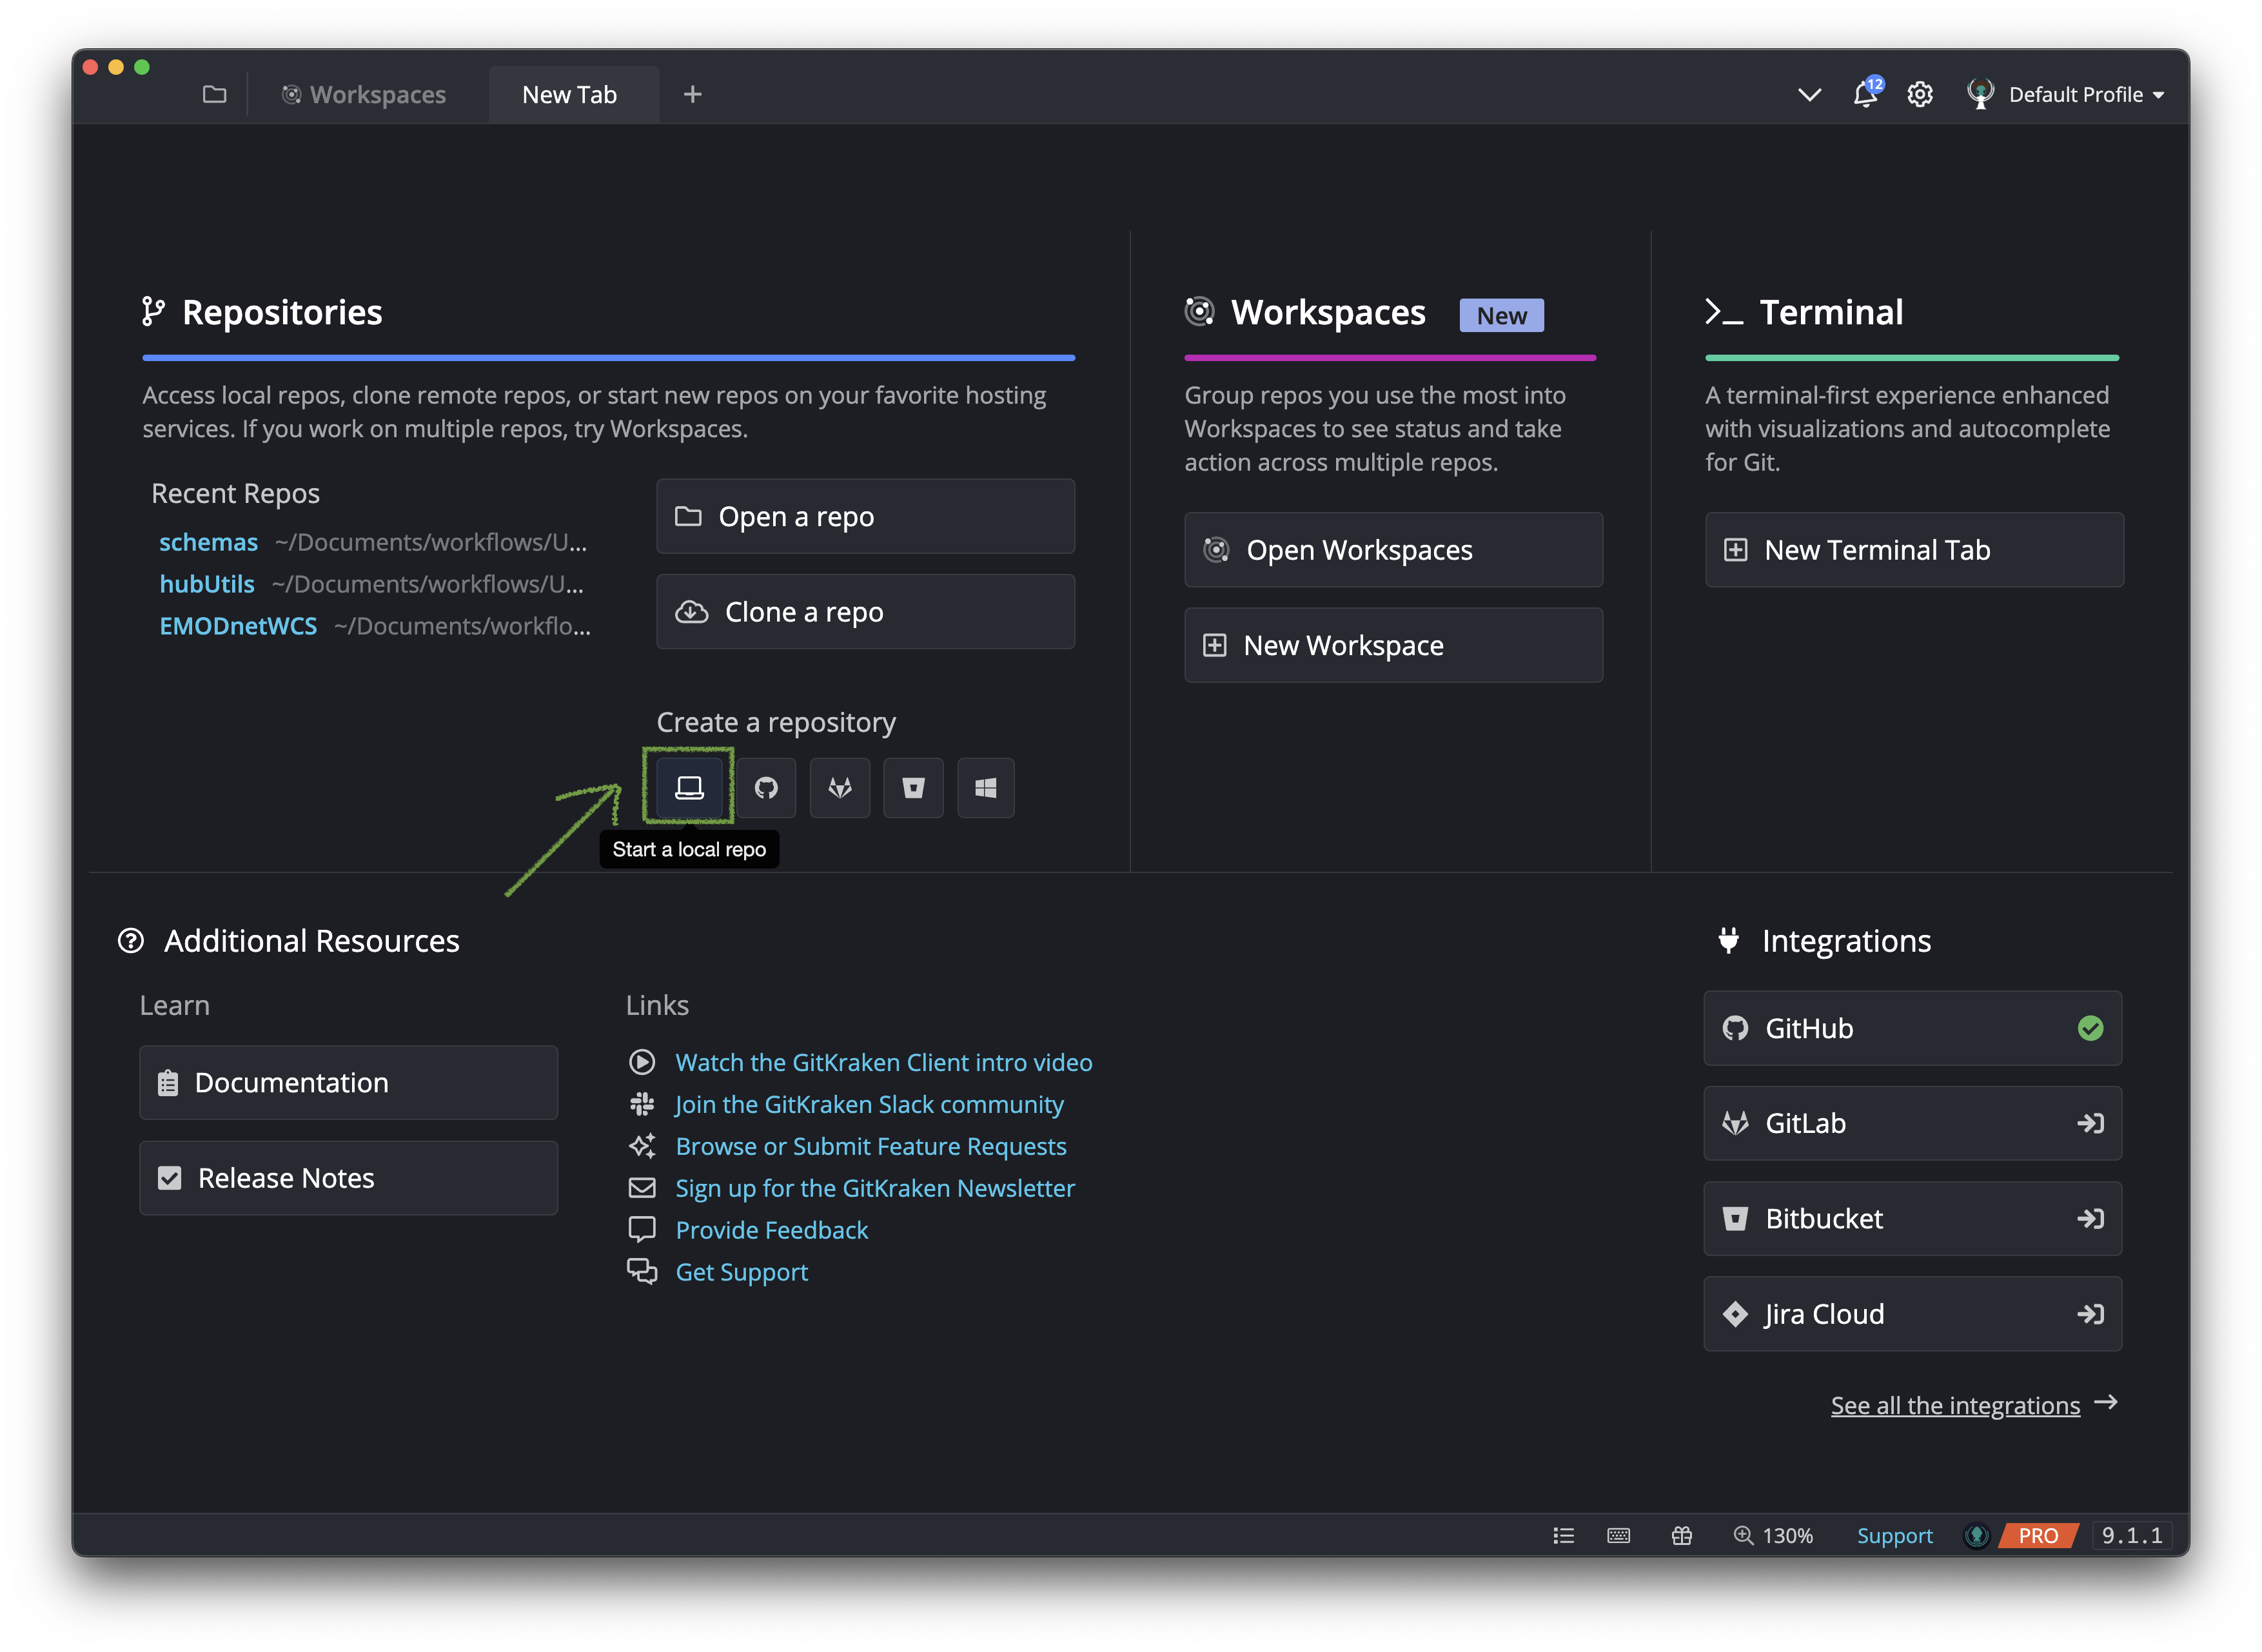The image size is (2262, 1652).
Task: Click the envelope icon beside Newsletter link
Action: coord(642,1188)
